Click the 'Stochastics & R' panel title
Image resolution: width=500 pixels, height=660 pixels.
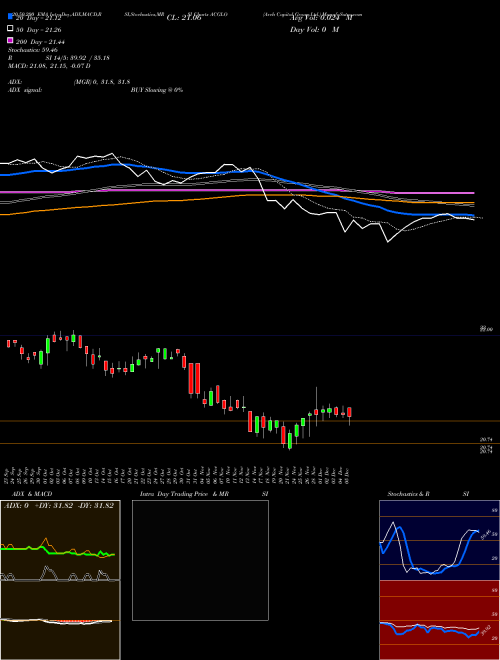[408, 494]
